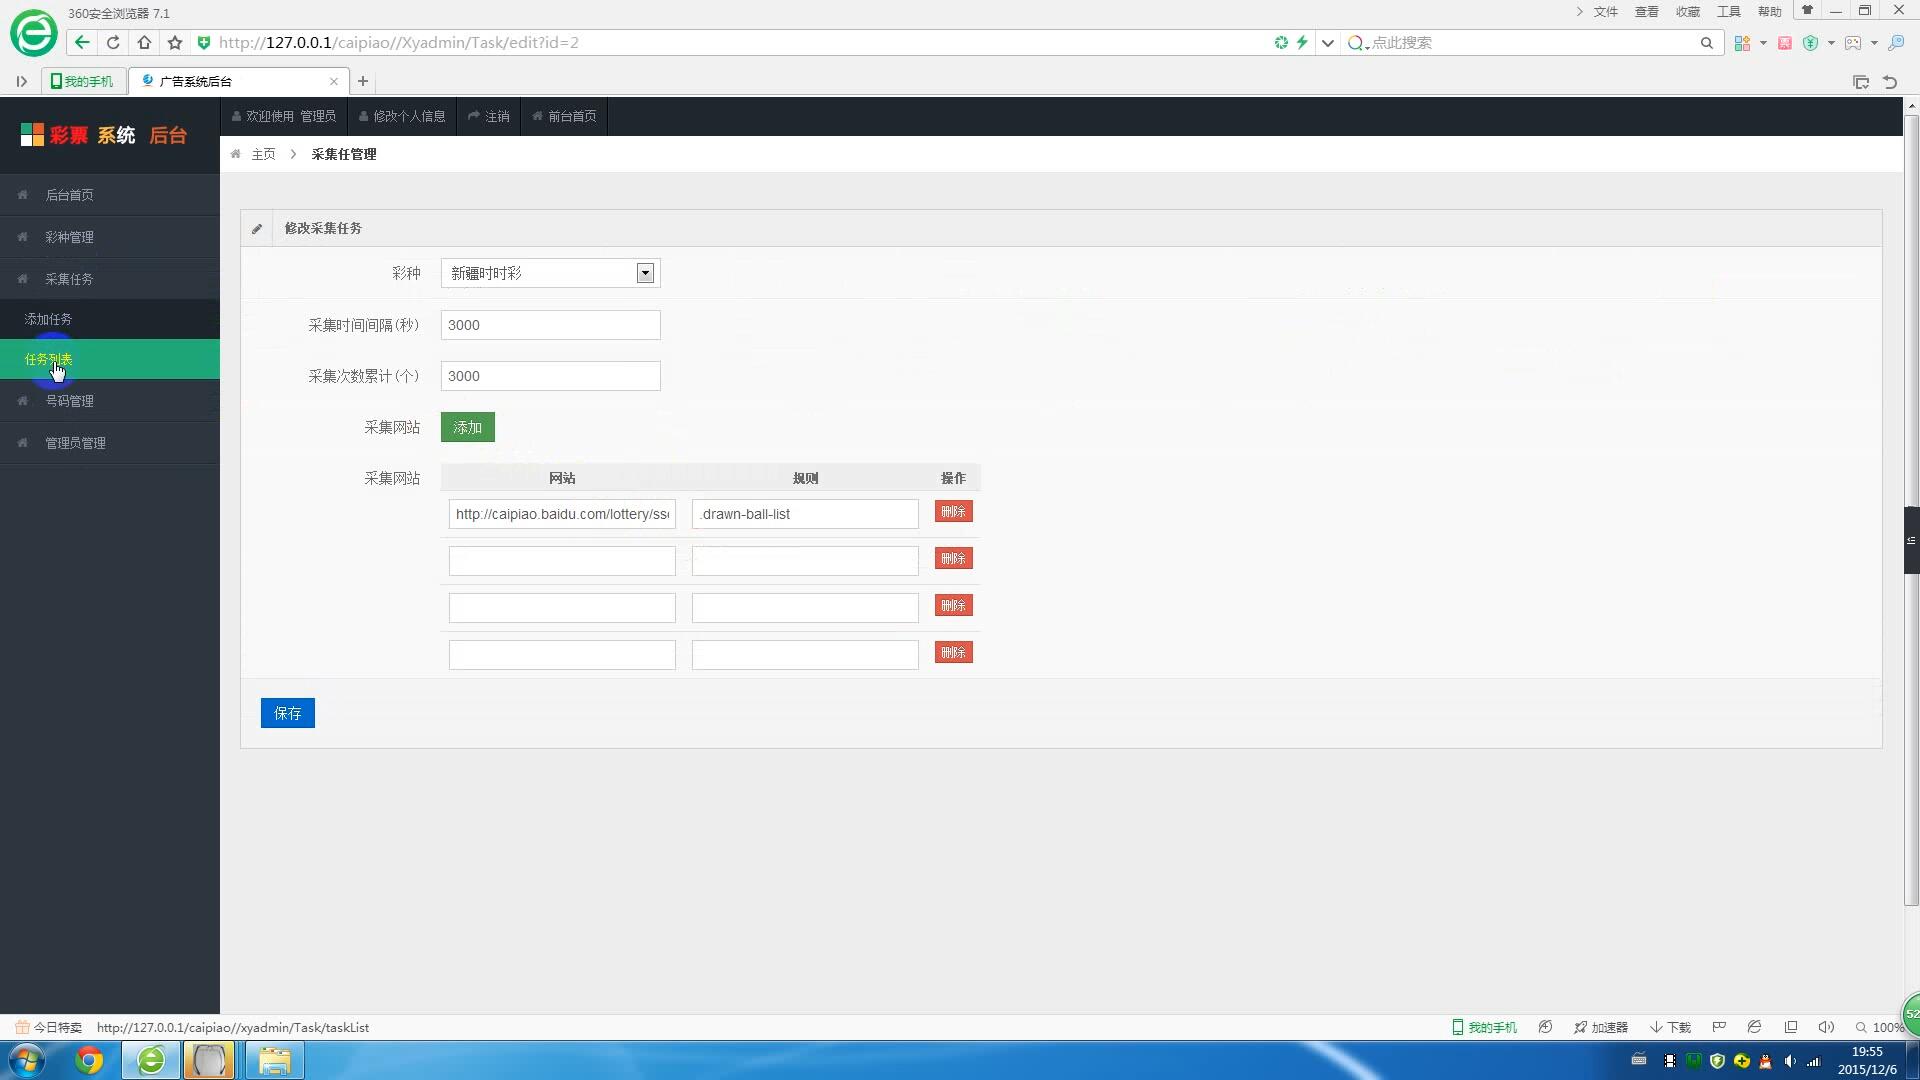Open the 100% zoom control in status bar
1920x1080 pixels.
click(1879, 1027)
